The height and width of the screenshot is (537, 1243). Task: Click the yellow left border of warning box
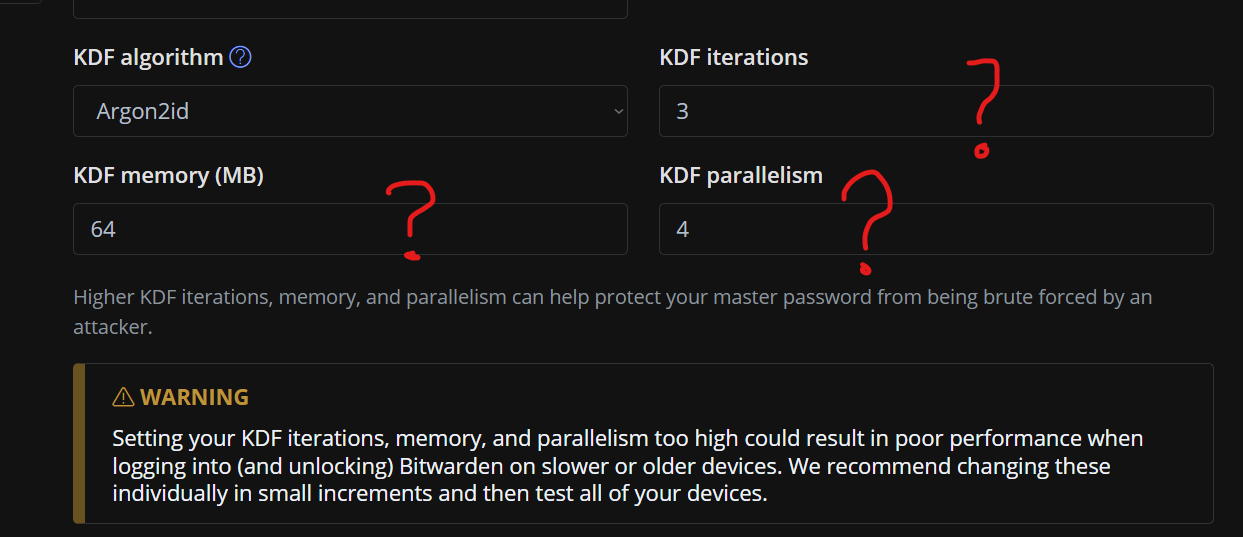(79, 443)
